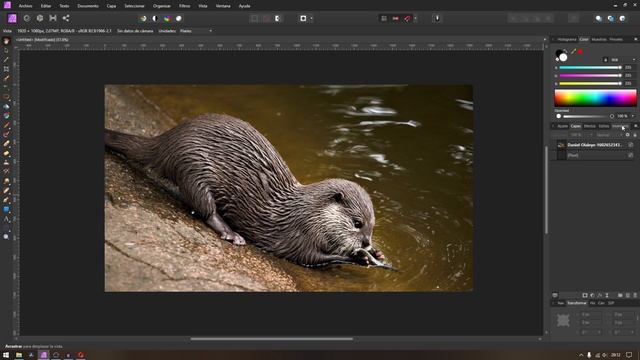Image resolution: width=640 pixels, height=360 pixels.
Task: Switch to the Photo persona icon
Action: point(12,18)
